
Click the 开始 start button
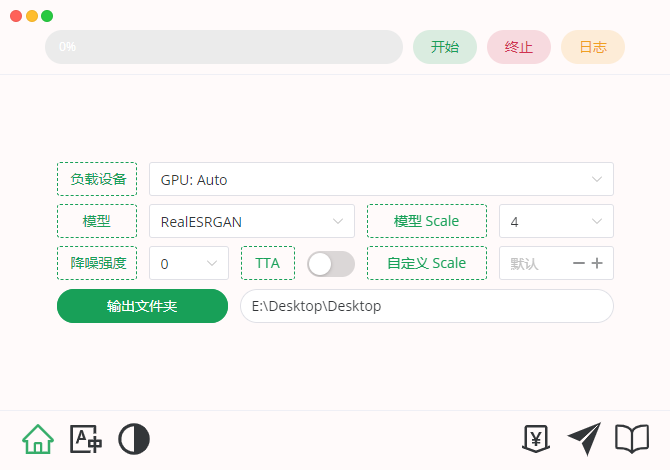pos(445,47)
